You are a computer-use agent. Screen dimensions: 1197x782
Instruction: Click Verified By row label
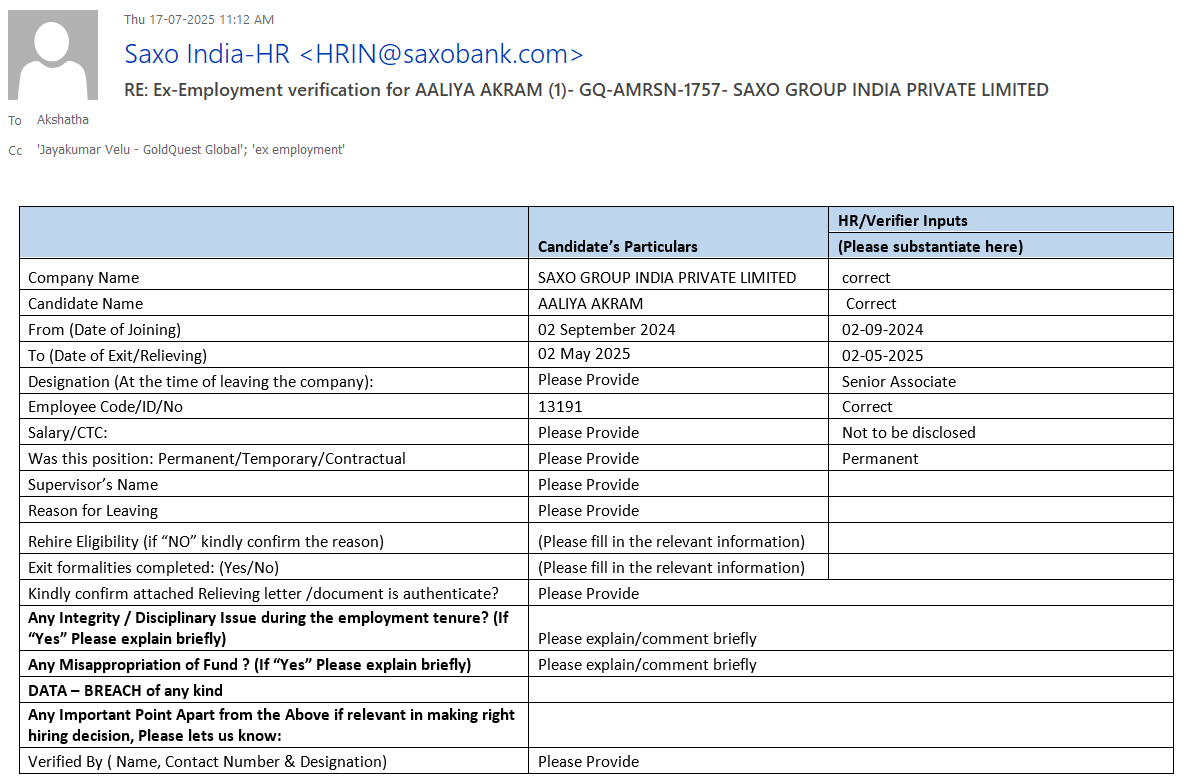click(x=207, y=762)
